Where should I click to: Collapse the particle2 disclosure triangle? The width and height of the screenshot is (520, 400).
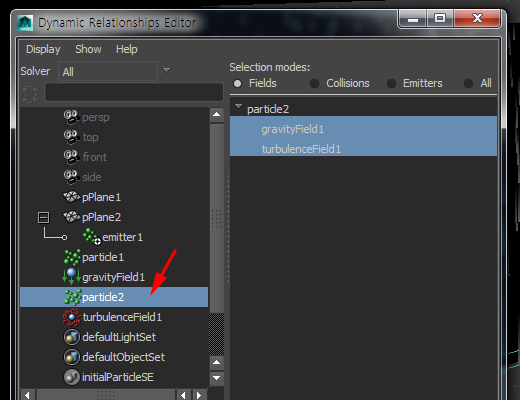(x=238, y=106)
